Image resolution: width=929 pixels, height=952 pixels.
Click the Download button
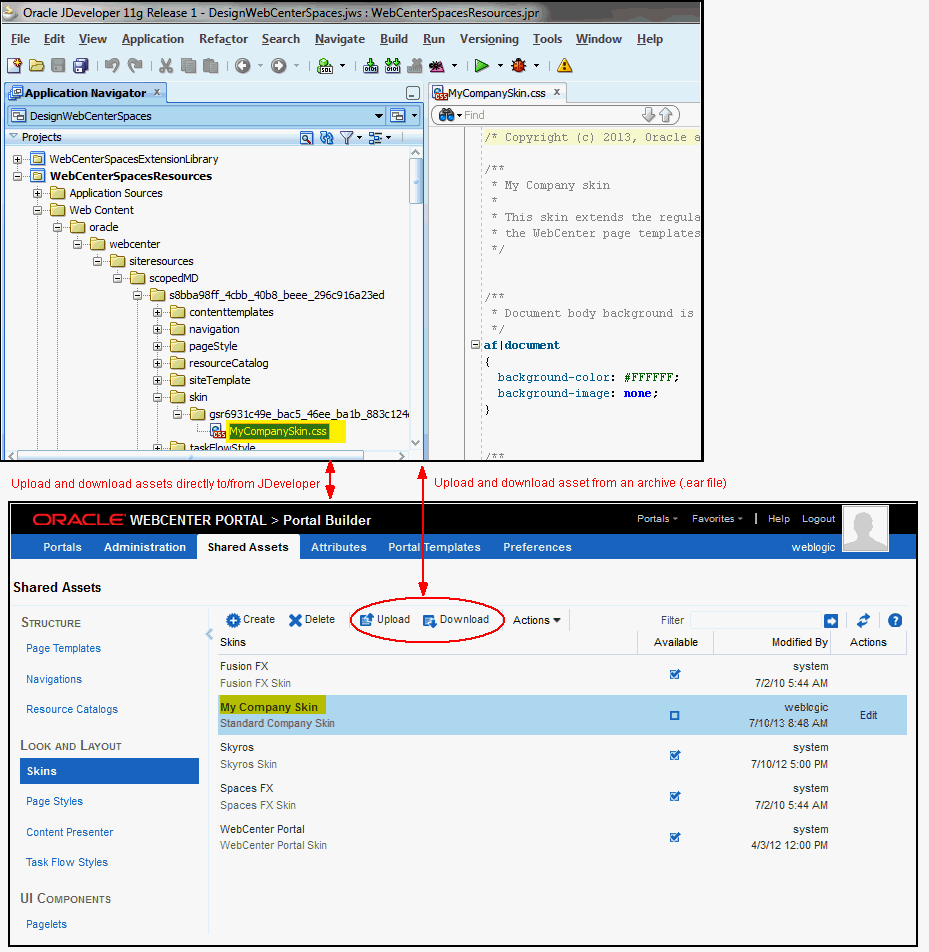[x=456, y=619]
